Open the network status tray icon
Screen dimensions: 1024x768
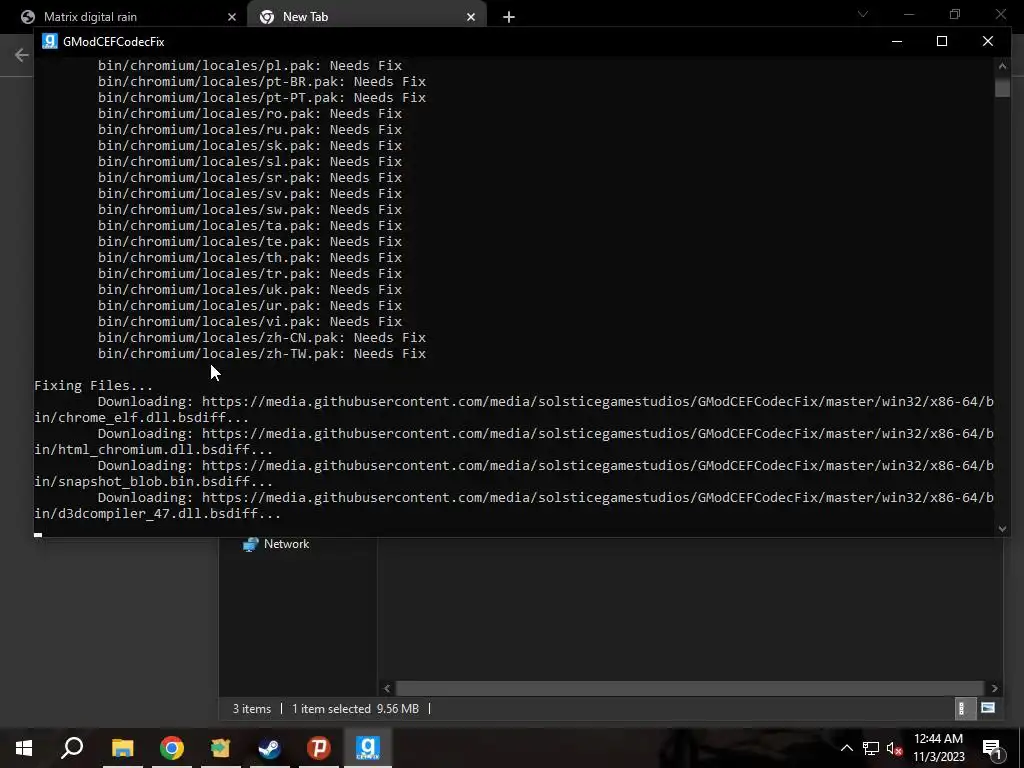pyautogui.click(x=871, y=748)
